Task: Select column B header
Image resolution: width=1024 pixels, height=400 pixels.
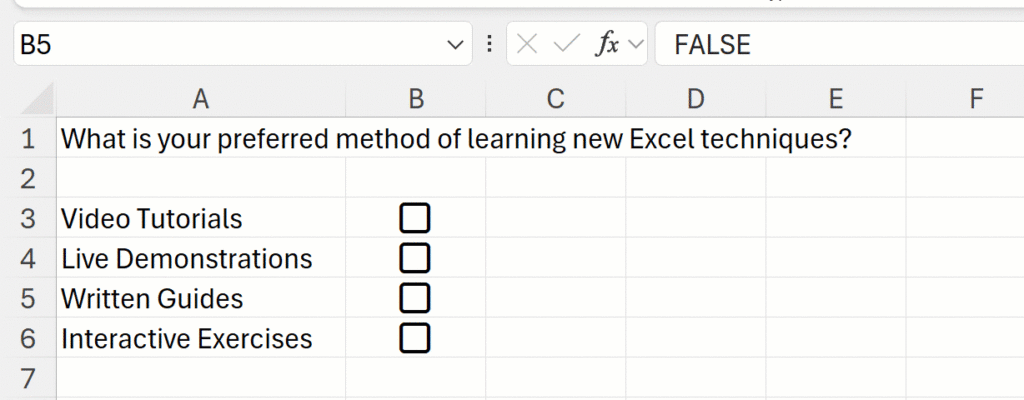Action: [x=416, y=99]
